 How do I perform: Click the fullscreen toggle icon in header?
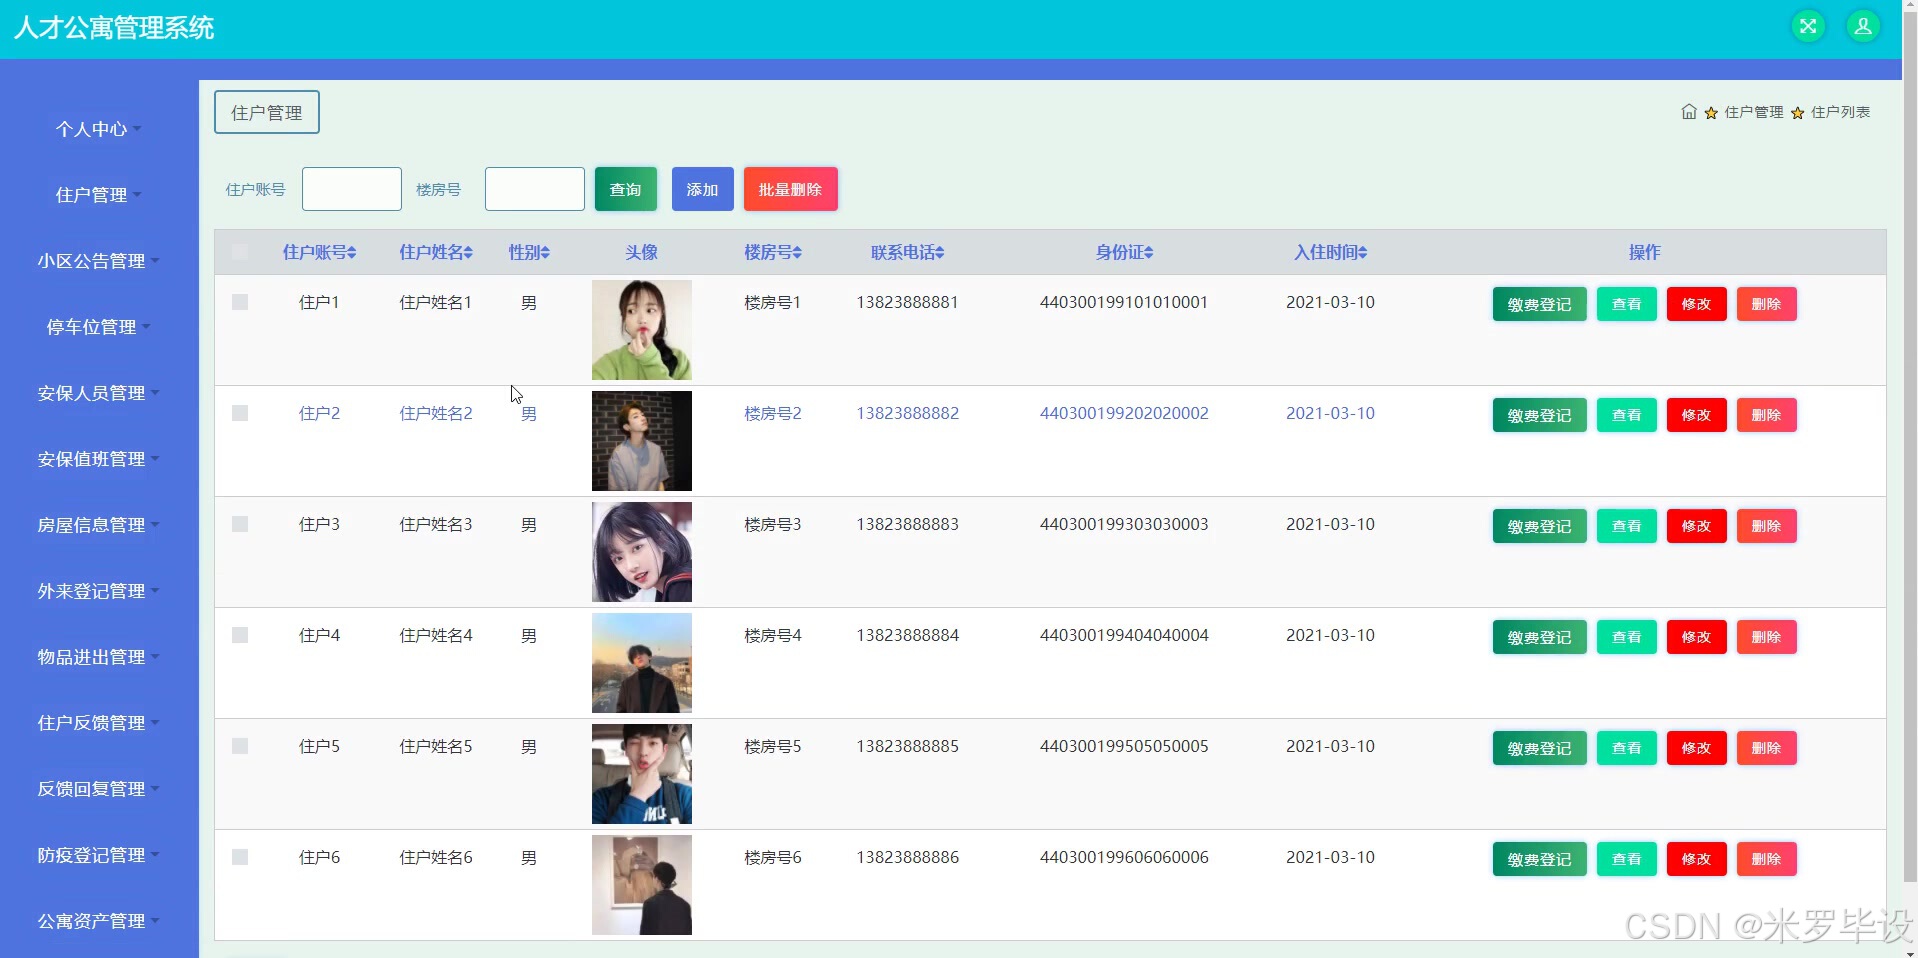(1808, 27)
